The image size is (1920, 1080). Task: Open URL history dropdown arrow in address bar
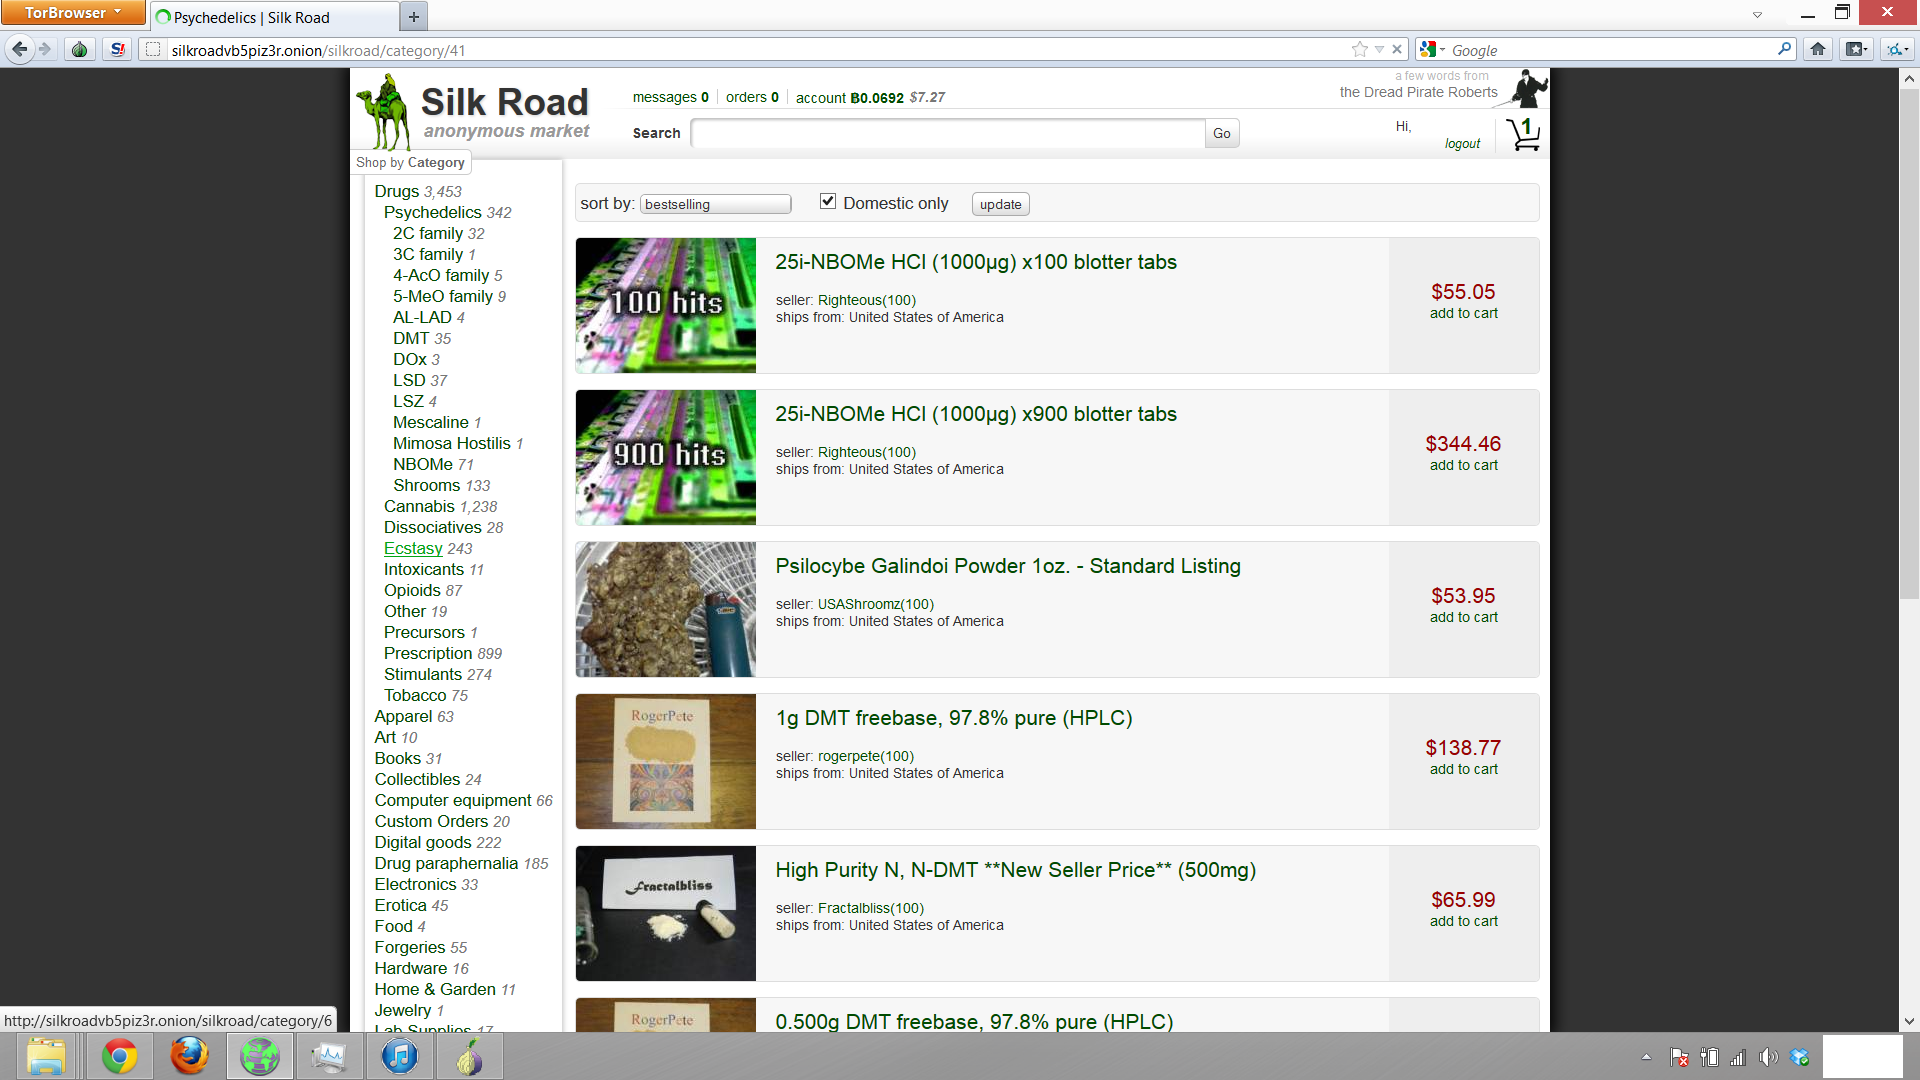pyautogui.click(x=1379, y=49)
